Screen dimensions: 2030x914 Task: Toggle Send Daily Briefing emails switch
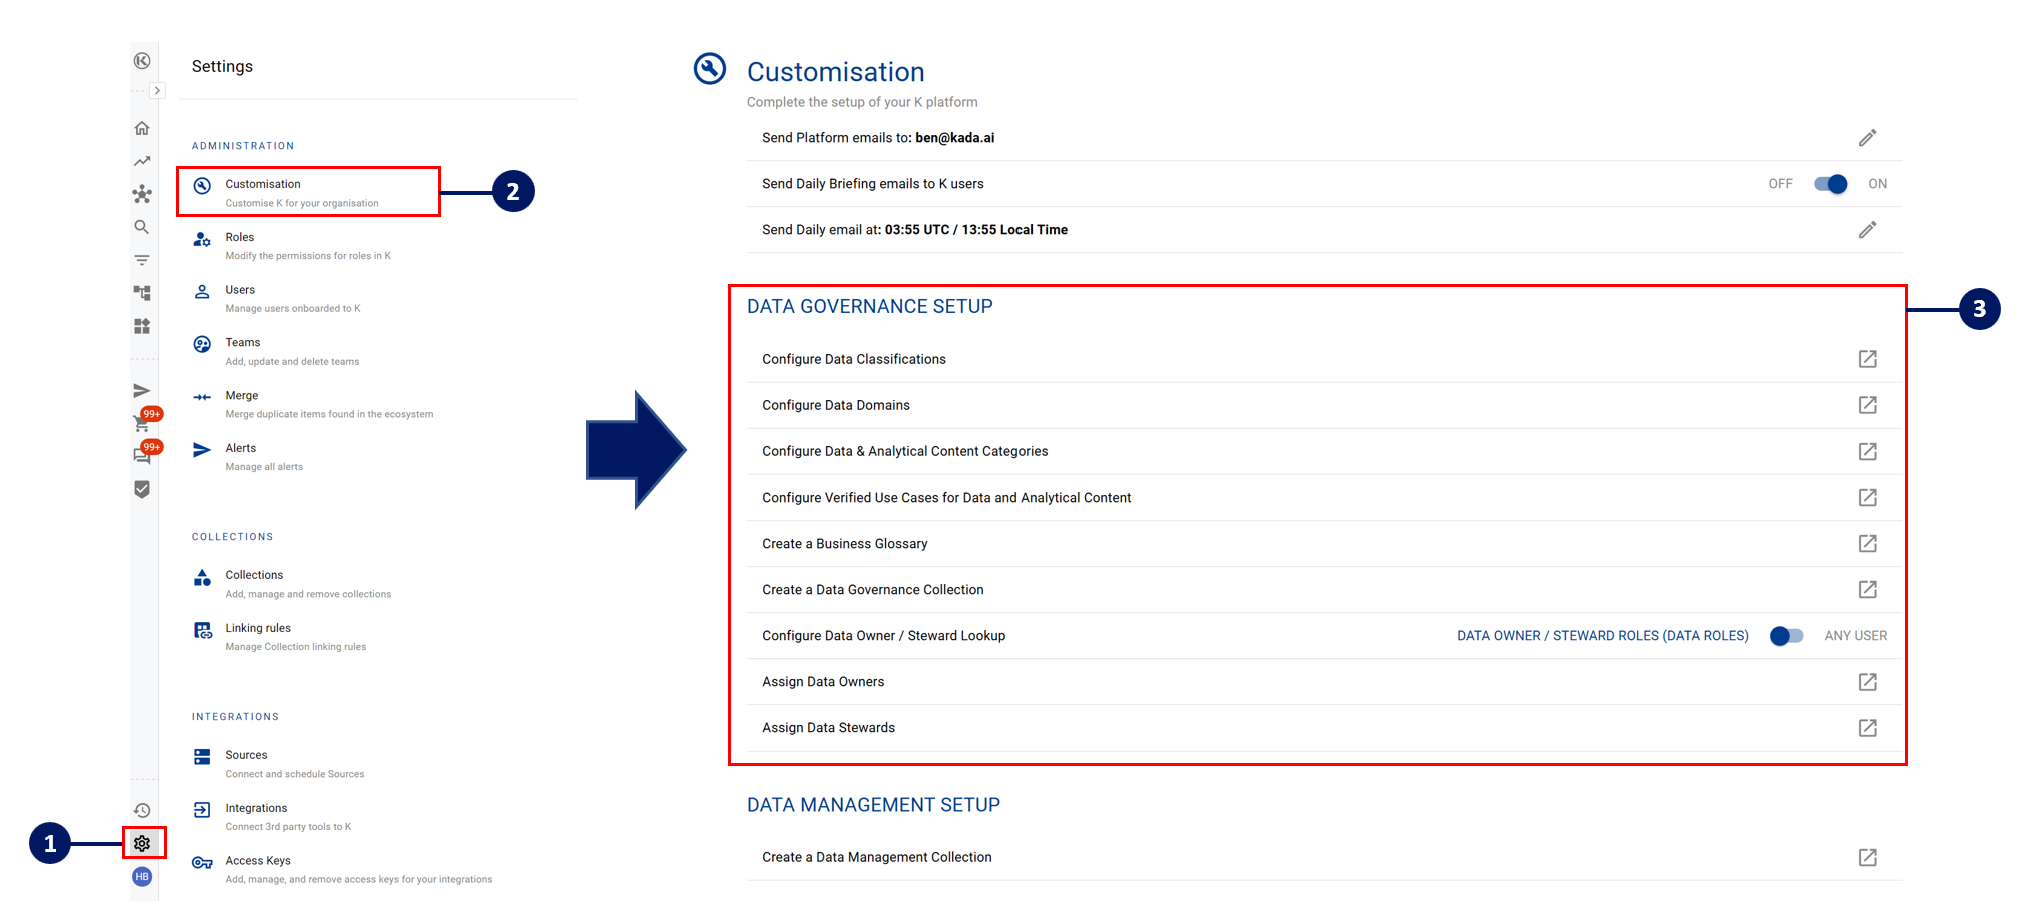[1830, 184]
